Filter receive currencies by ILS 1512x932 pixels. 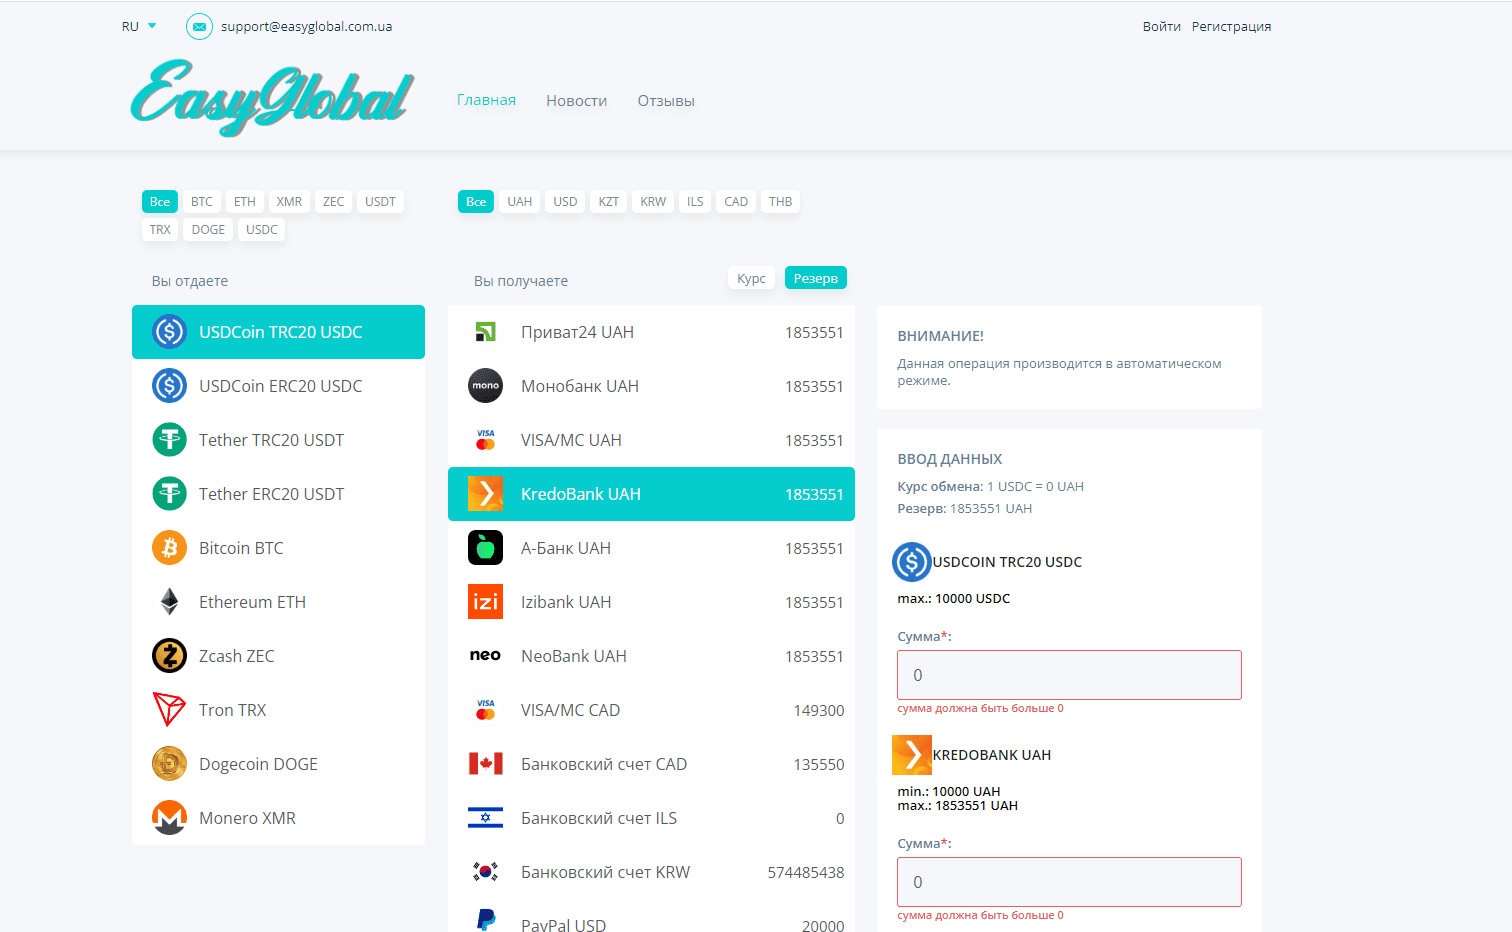coord(695,201)
